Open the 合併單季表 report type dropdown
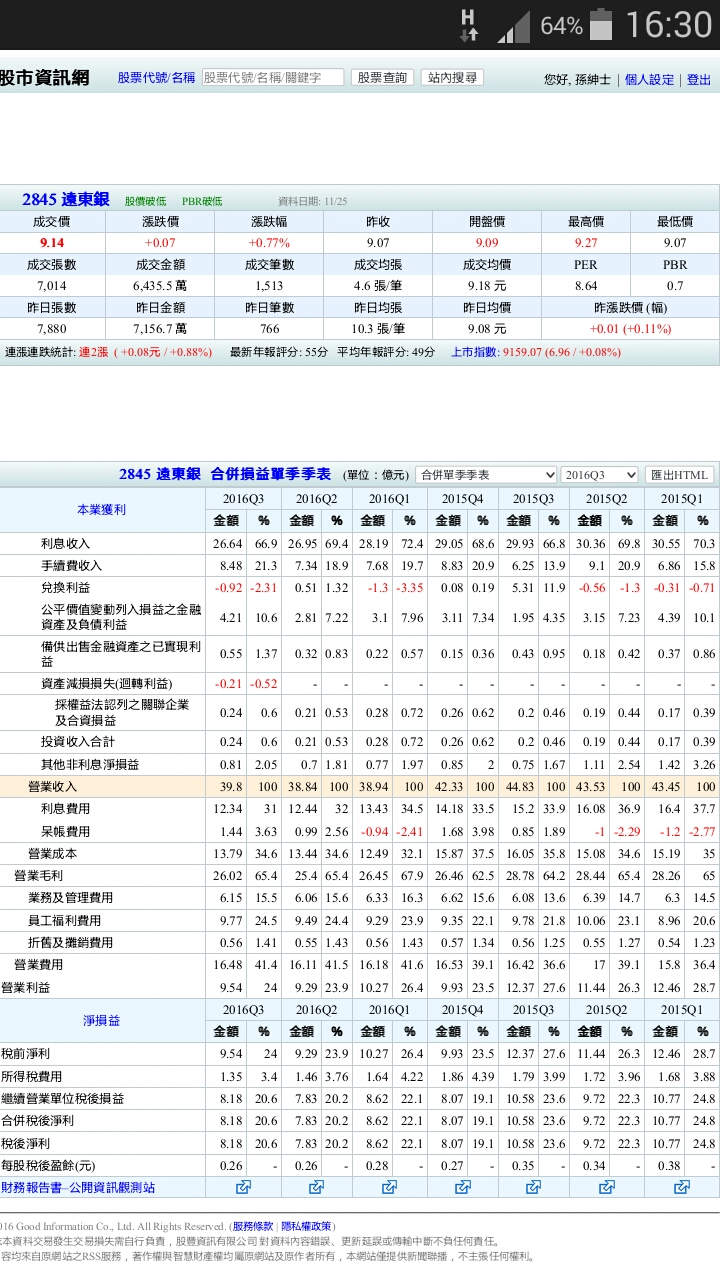Image resolution: width=720 pixels, height=1280 pixels. (x=486, y=475)
